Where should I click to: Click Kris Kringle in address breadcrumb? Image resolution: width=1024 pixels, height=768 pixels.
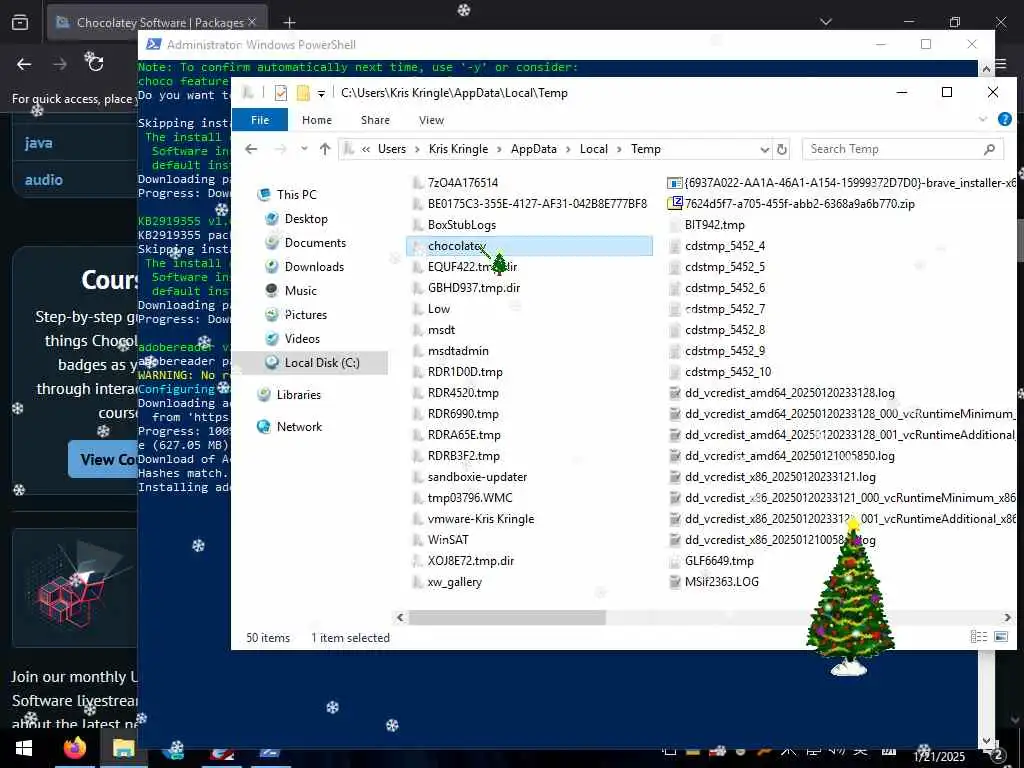pos(458,149)
